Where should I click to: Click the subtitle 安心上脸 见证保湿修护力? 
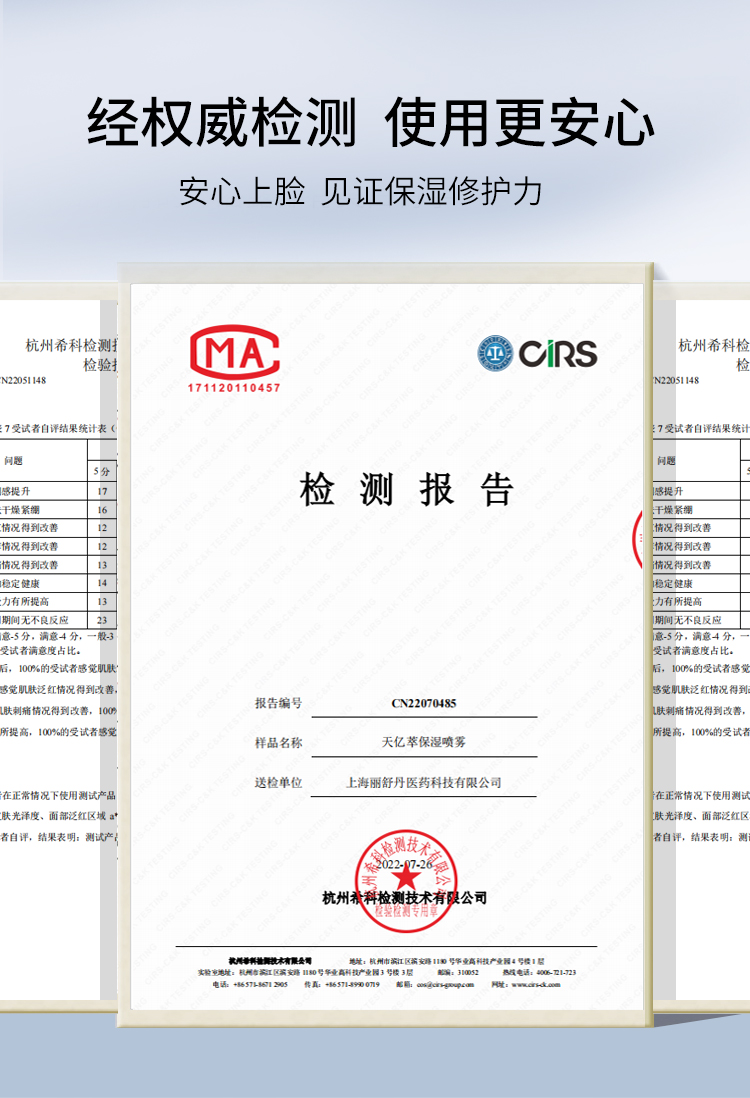coord(361,191)
